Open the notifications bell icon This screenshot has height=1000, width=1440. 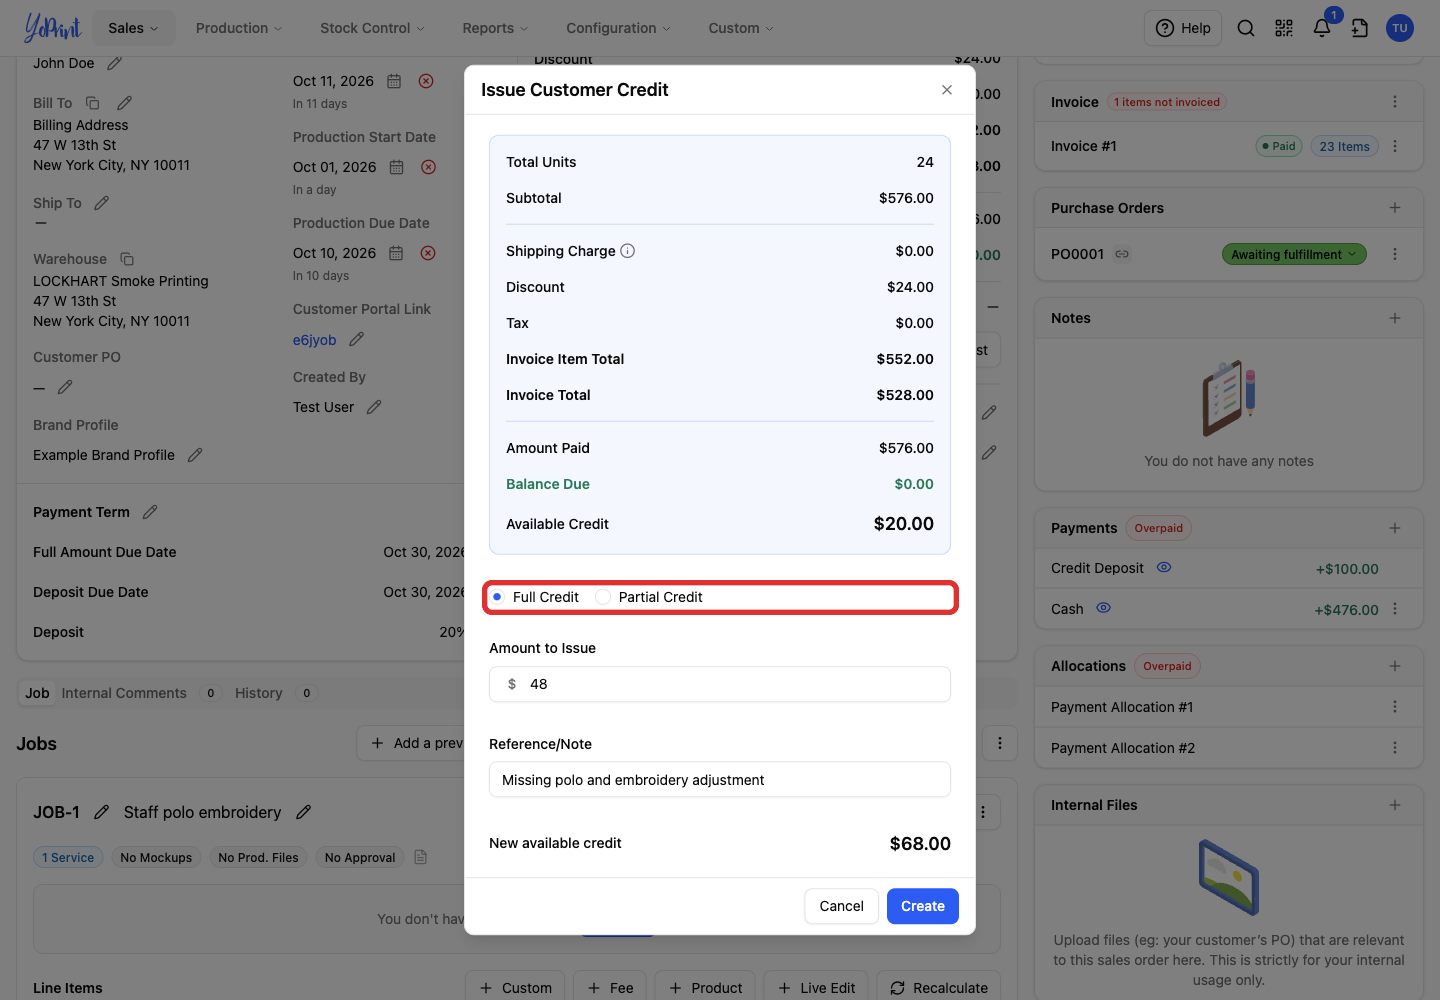pyautogui.click(x=1322, y=28)
